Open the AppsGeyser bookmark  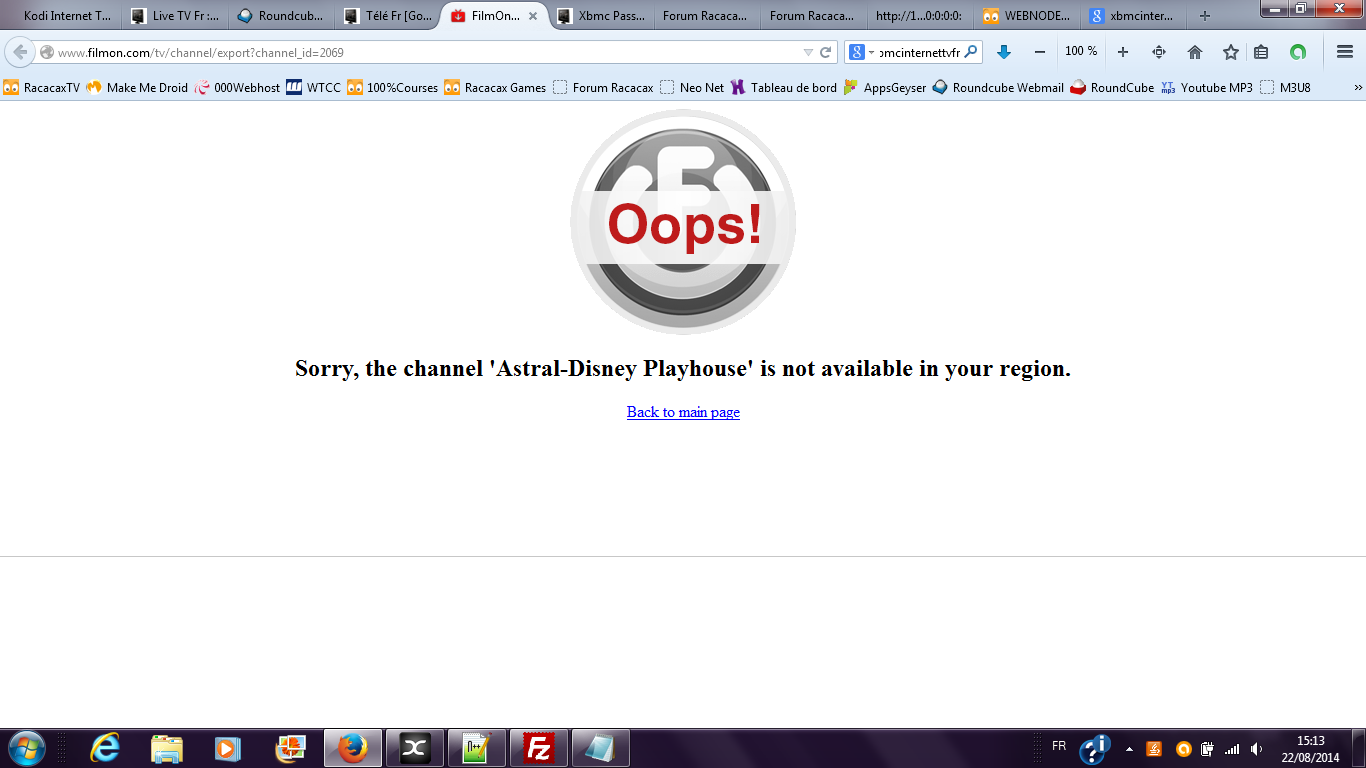point(885,88)
